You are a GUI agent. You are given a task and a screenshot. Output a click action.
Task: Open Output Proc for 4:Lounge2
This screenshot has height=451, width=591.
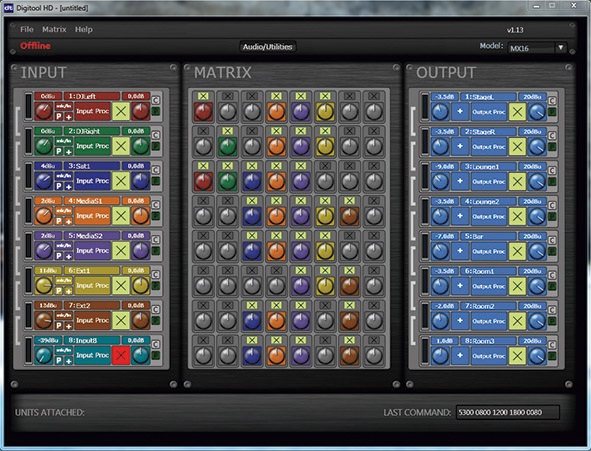(488, 216)
